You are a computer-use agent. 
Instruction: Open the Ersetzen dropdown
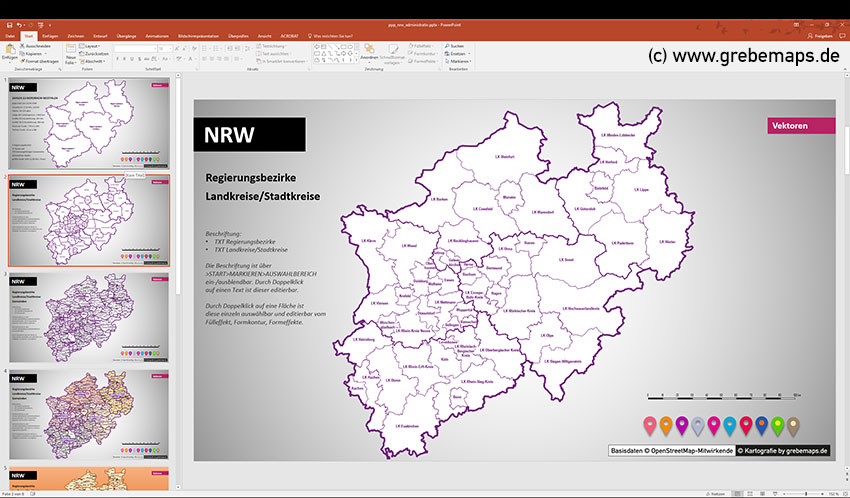click(457, 53)
